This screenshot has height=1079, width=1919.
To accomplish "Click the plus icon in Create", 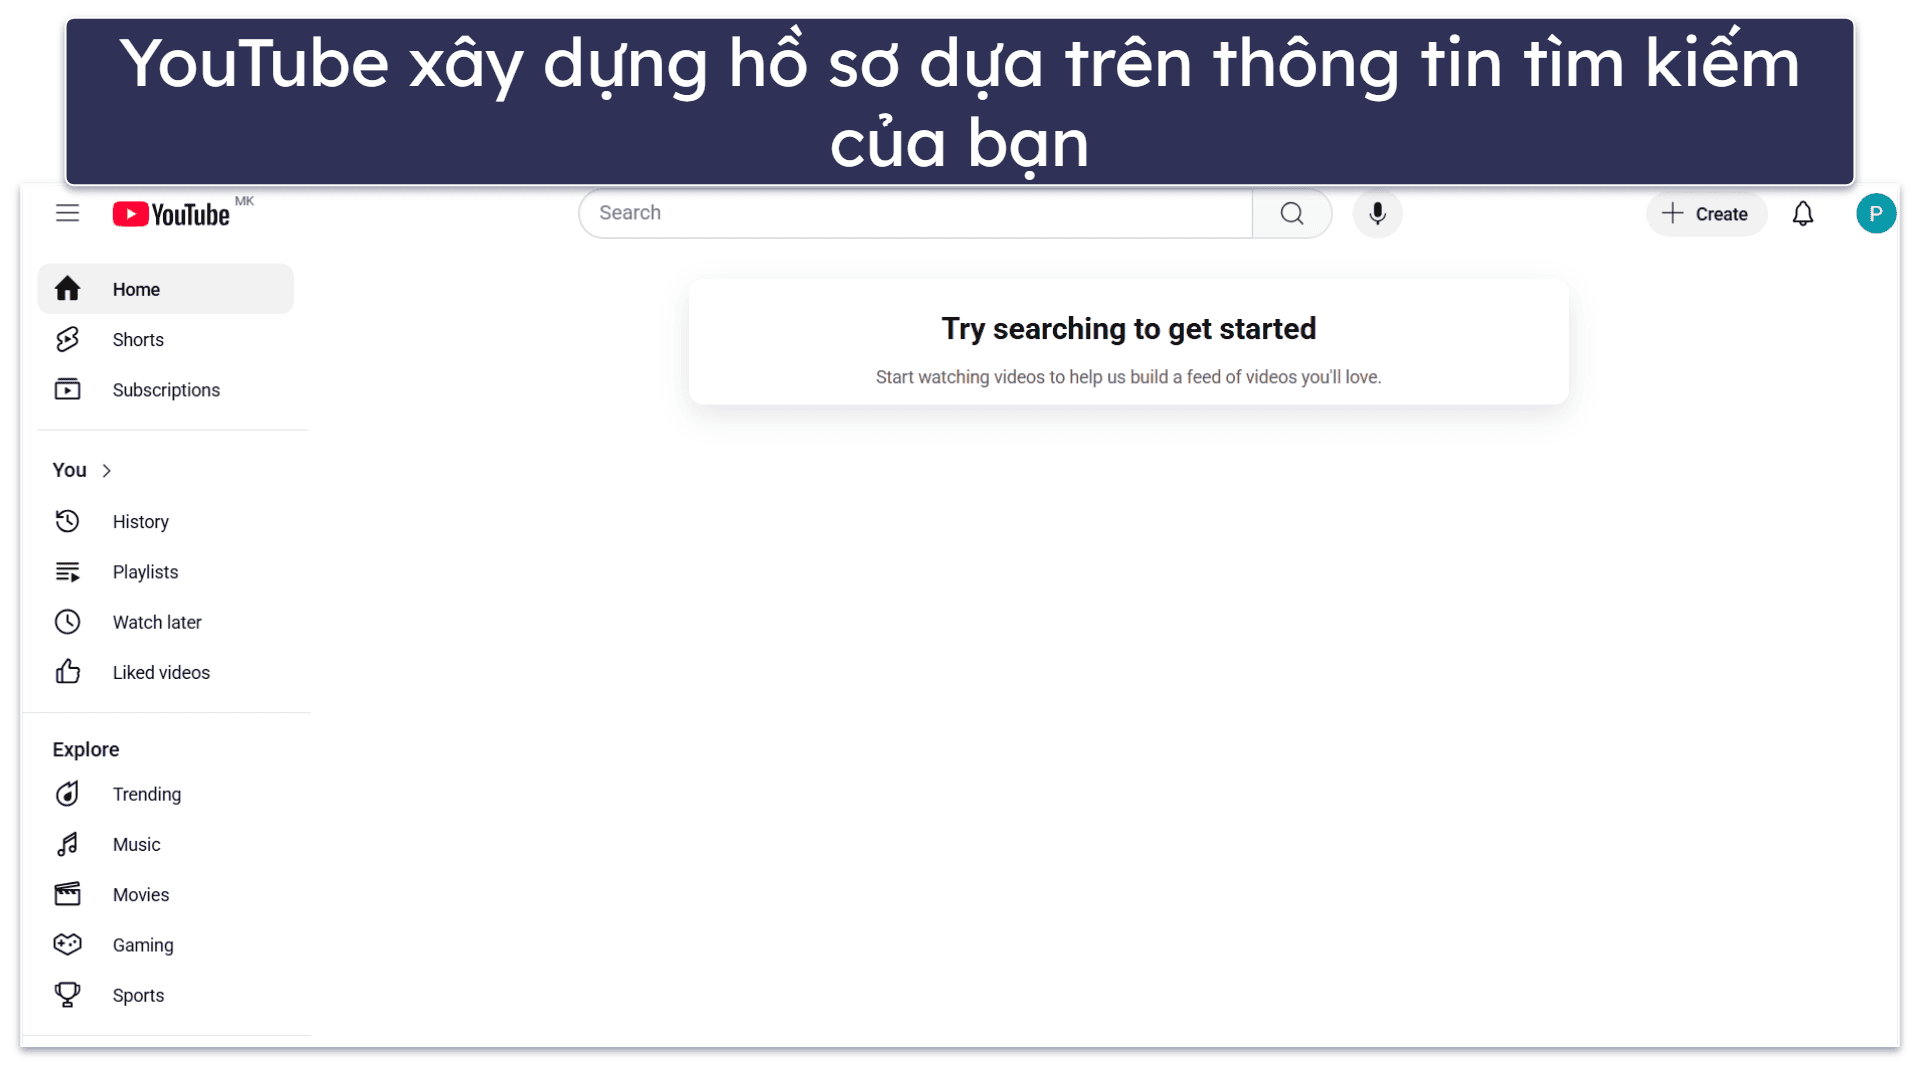I will (x=1672, y=213).
